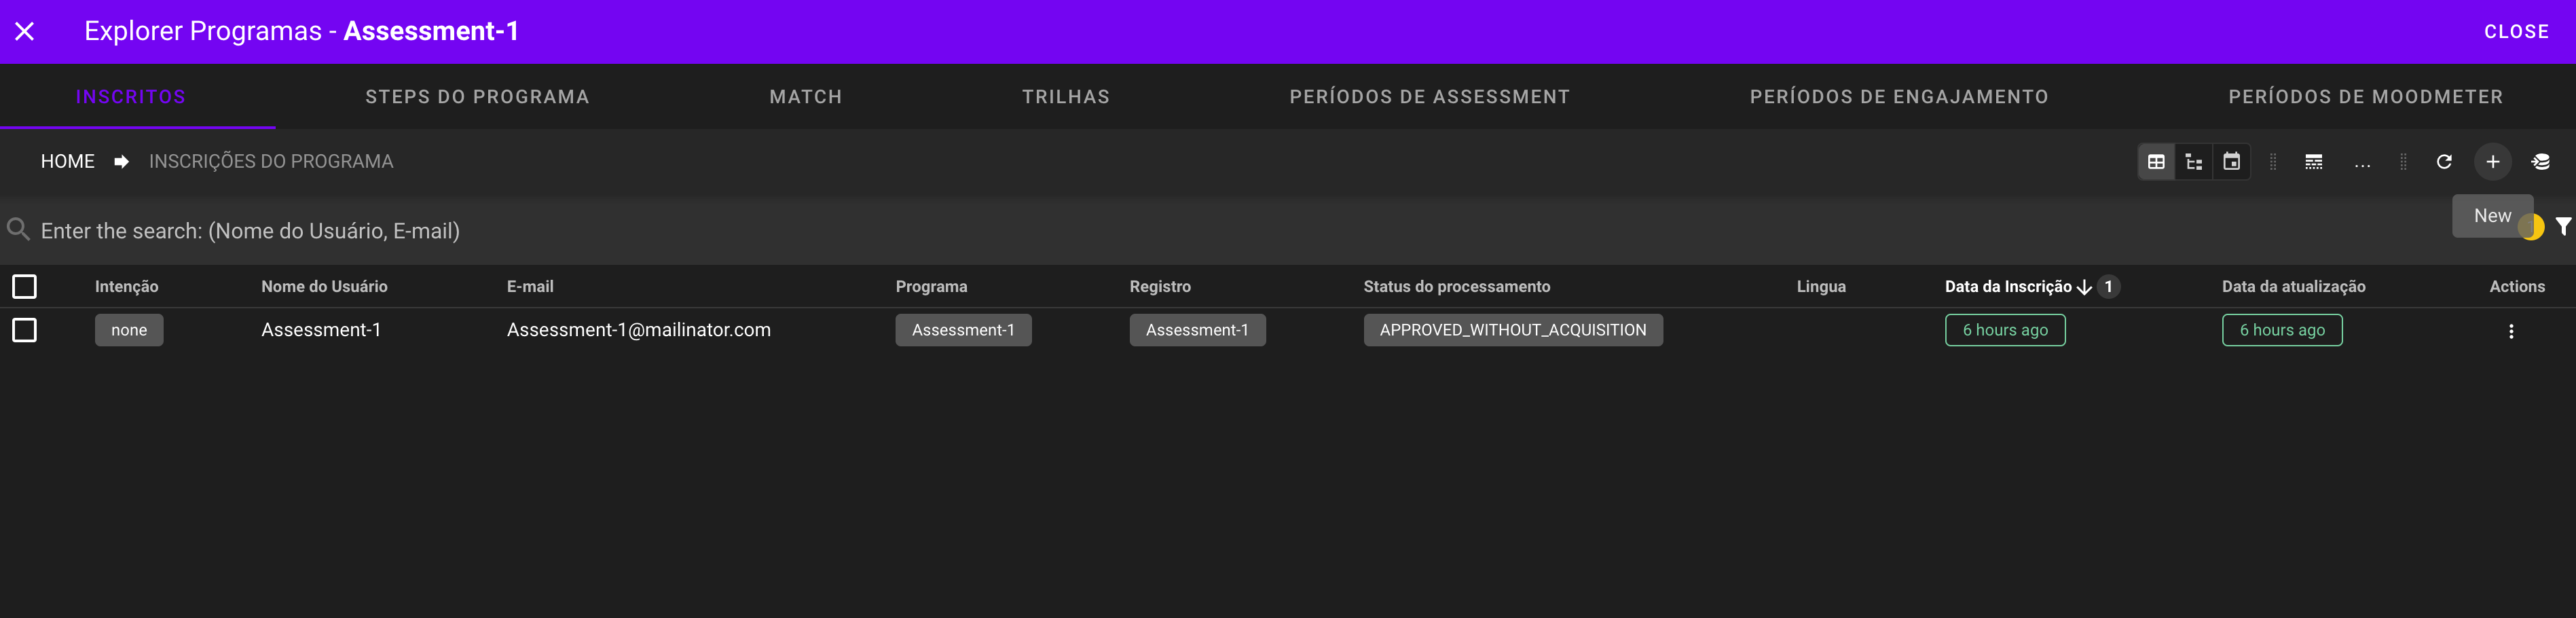Click the APPROVED_WITHOUT_ACQUISITION status chip
Screen dimensions: 2576x618
[1512, 330]
